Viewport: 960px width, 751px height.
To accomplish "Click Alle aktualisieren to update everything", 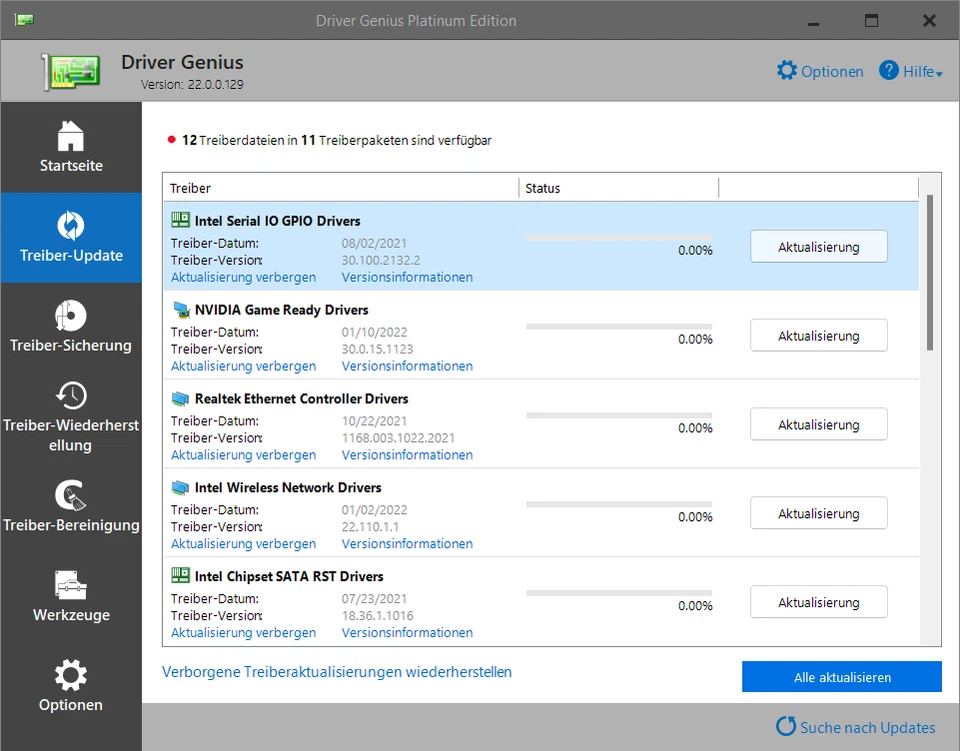I will [841, 677].
